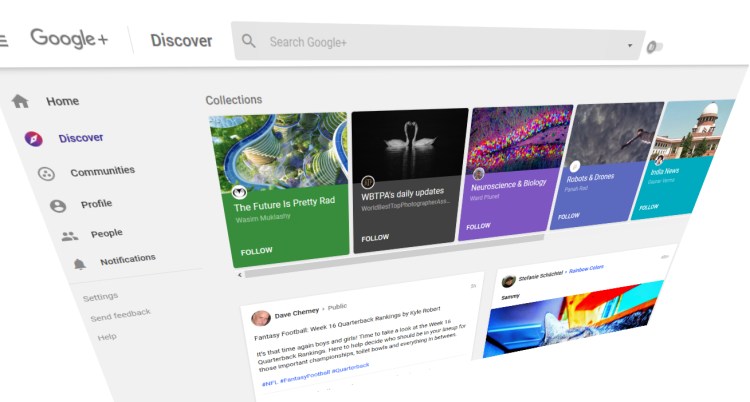Image resolution: width=750 pixels, height=402 pixels.
Task: Click the Public visibility label
Action: point(337,306)
